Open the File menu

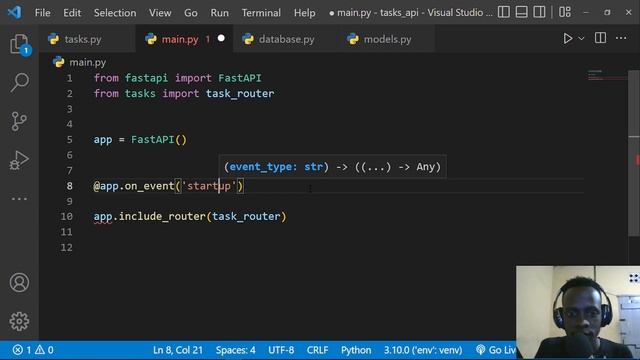42,13
